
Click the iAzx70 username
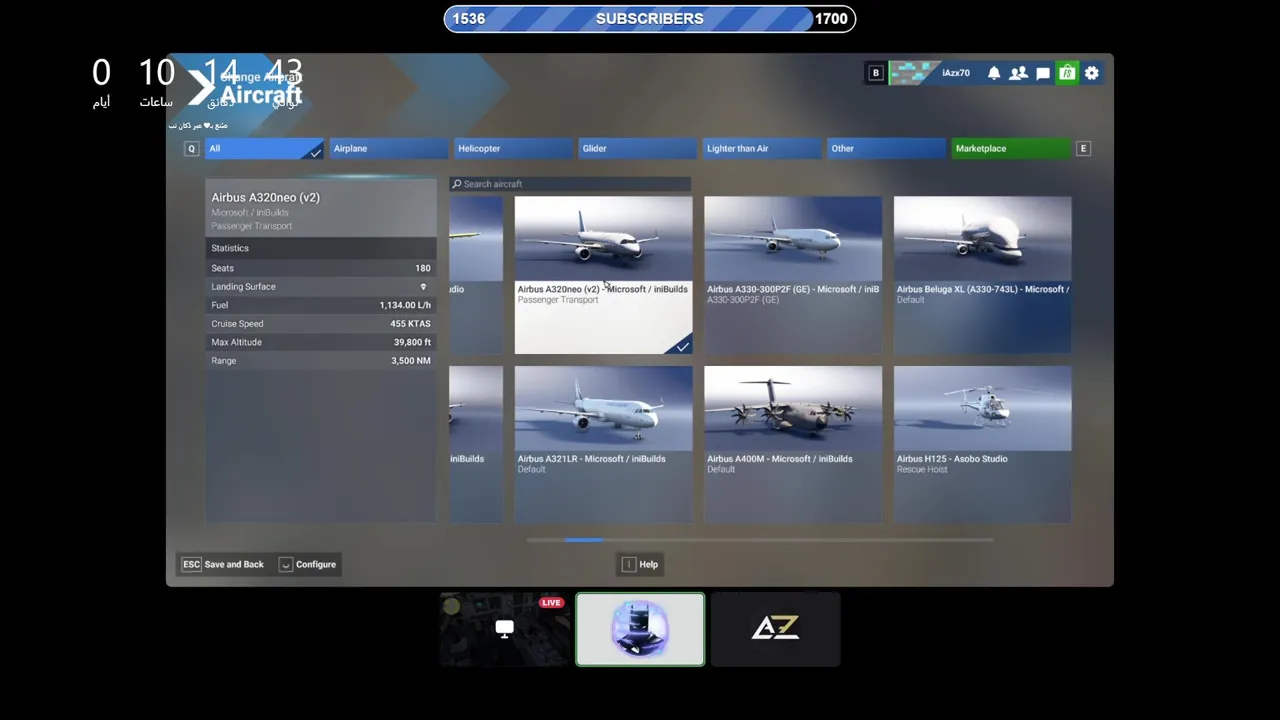point(956,73)
